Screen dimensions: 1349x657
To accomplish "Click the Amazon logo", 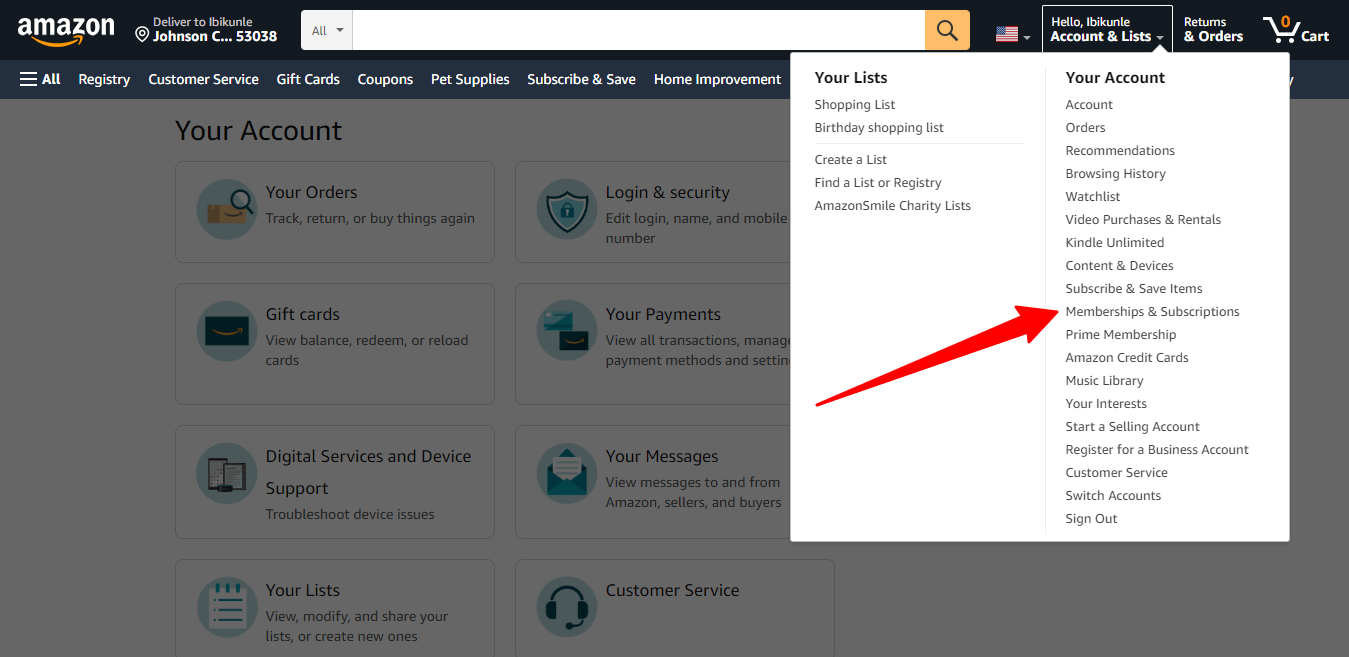I will (66, 31).
